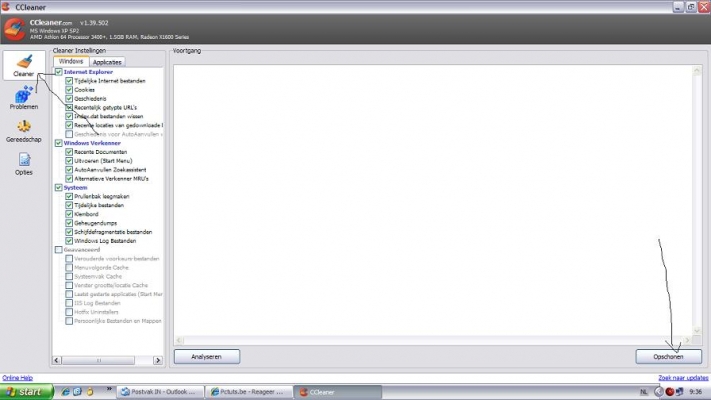Check Laatst gestarte applicaties option
711x400 pixels.
[x=69, y=294]
